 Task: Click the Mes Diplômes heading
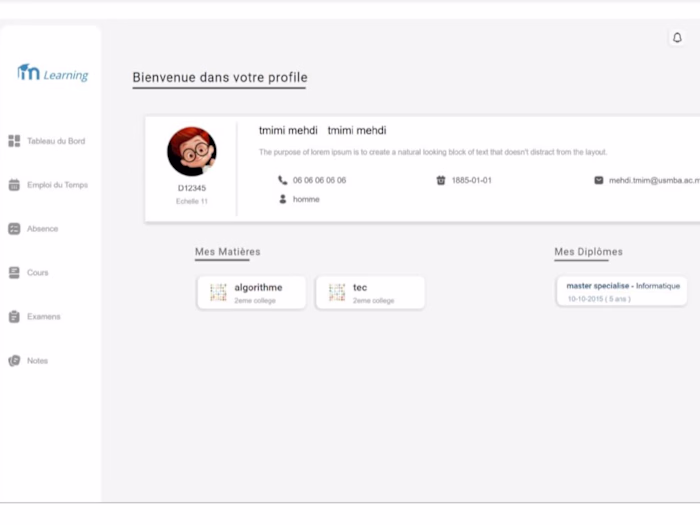(588, 252)
